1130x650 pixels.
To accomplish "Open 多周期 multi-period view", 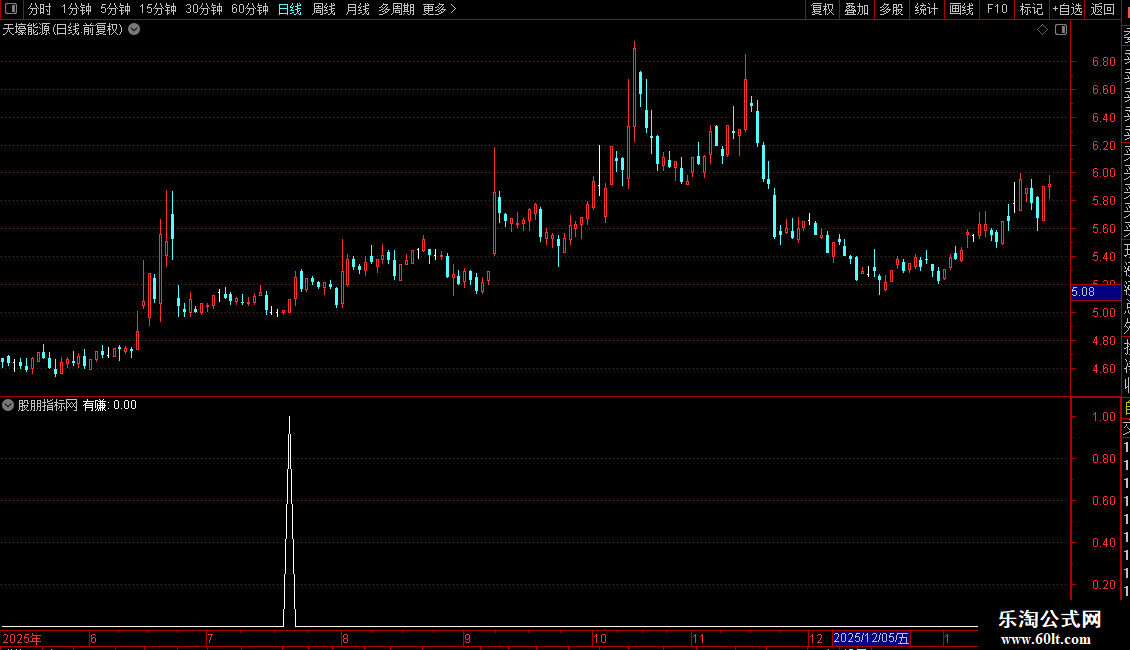I will click(396, 9).
